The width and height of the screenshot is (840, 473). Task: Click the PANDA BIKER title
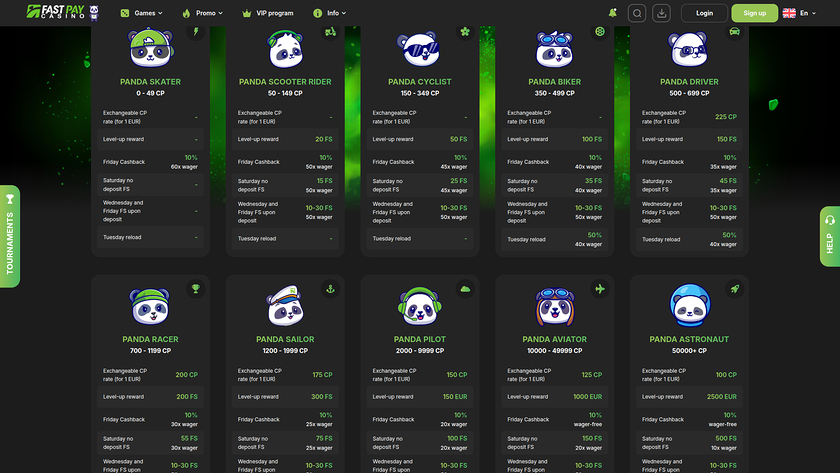coord(554,82)
